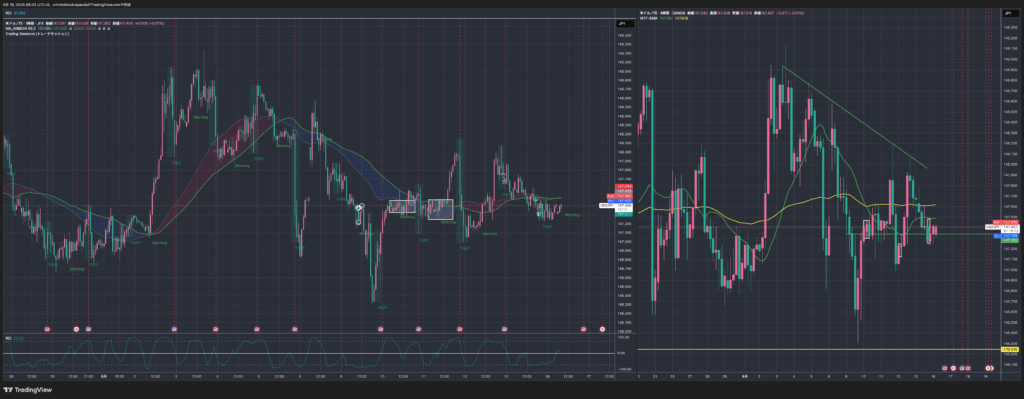Select the RCI legend in the bottom indicator pane
Viewport: 1024px width, 399px height.
click(x=8, y=338)
